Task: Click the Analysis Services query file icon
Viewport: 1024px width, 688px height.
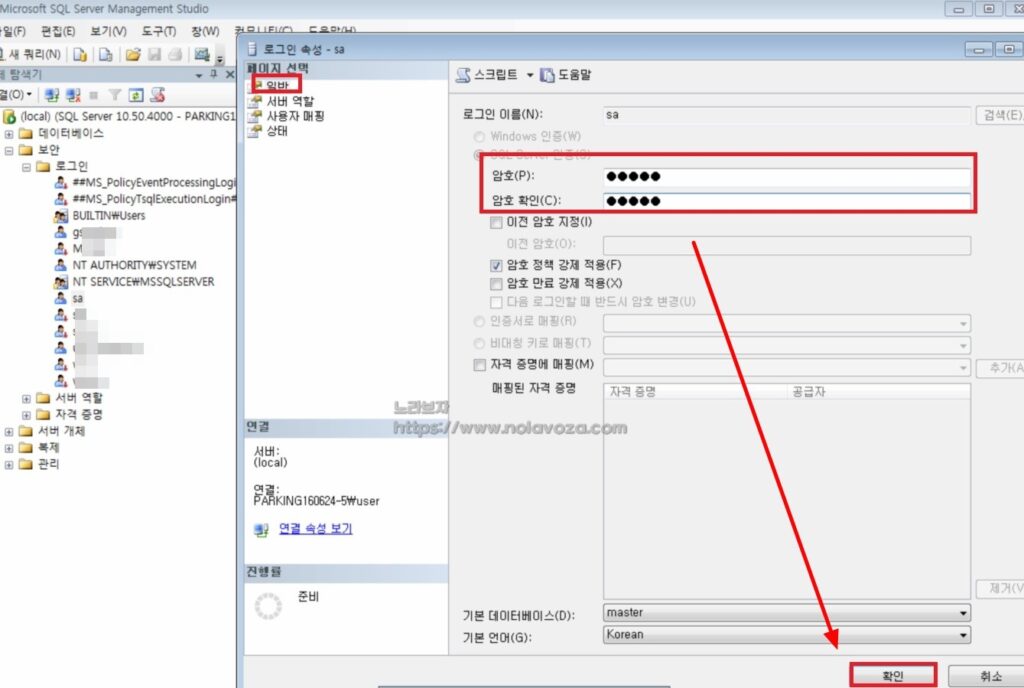Action: click(105, 54)
